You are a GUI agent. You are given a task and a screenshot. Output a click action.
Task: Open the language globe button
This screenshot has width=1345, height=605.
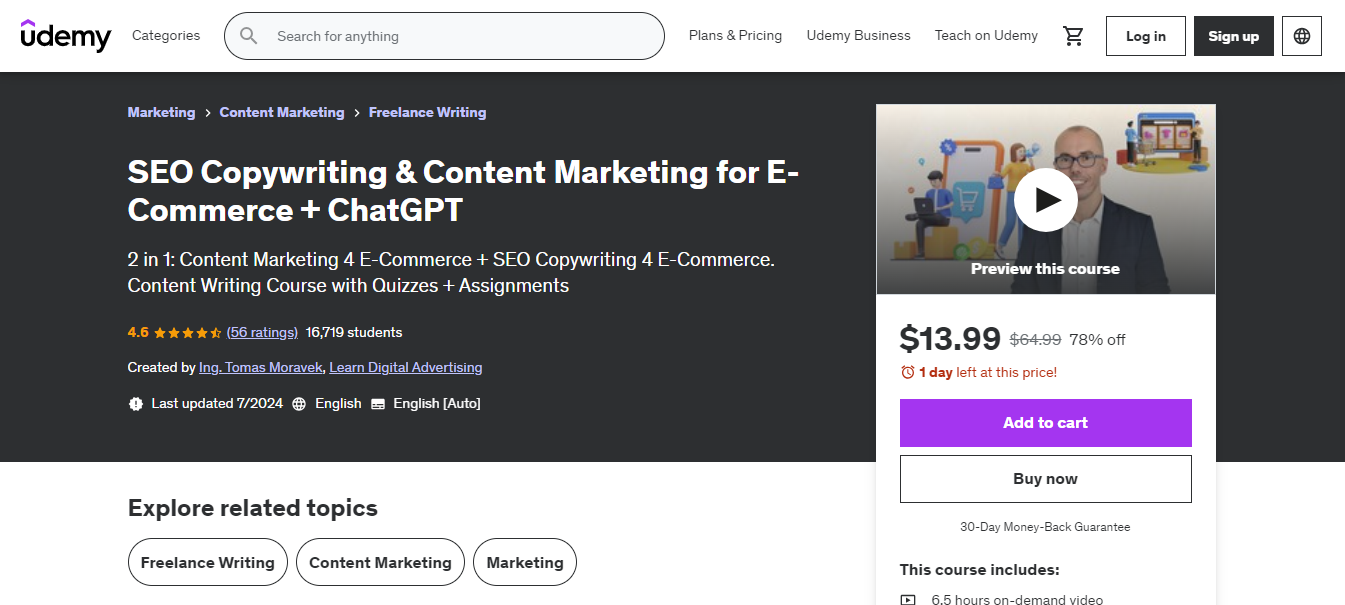coord(1302,36)
